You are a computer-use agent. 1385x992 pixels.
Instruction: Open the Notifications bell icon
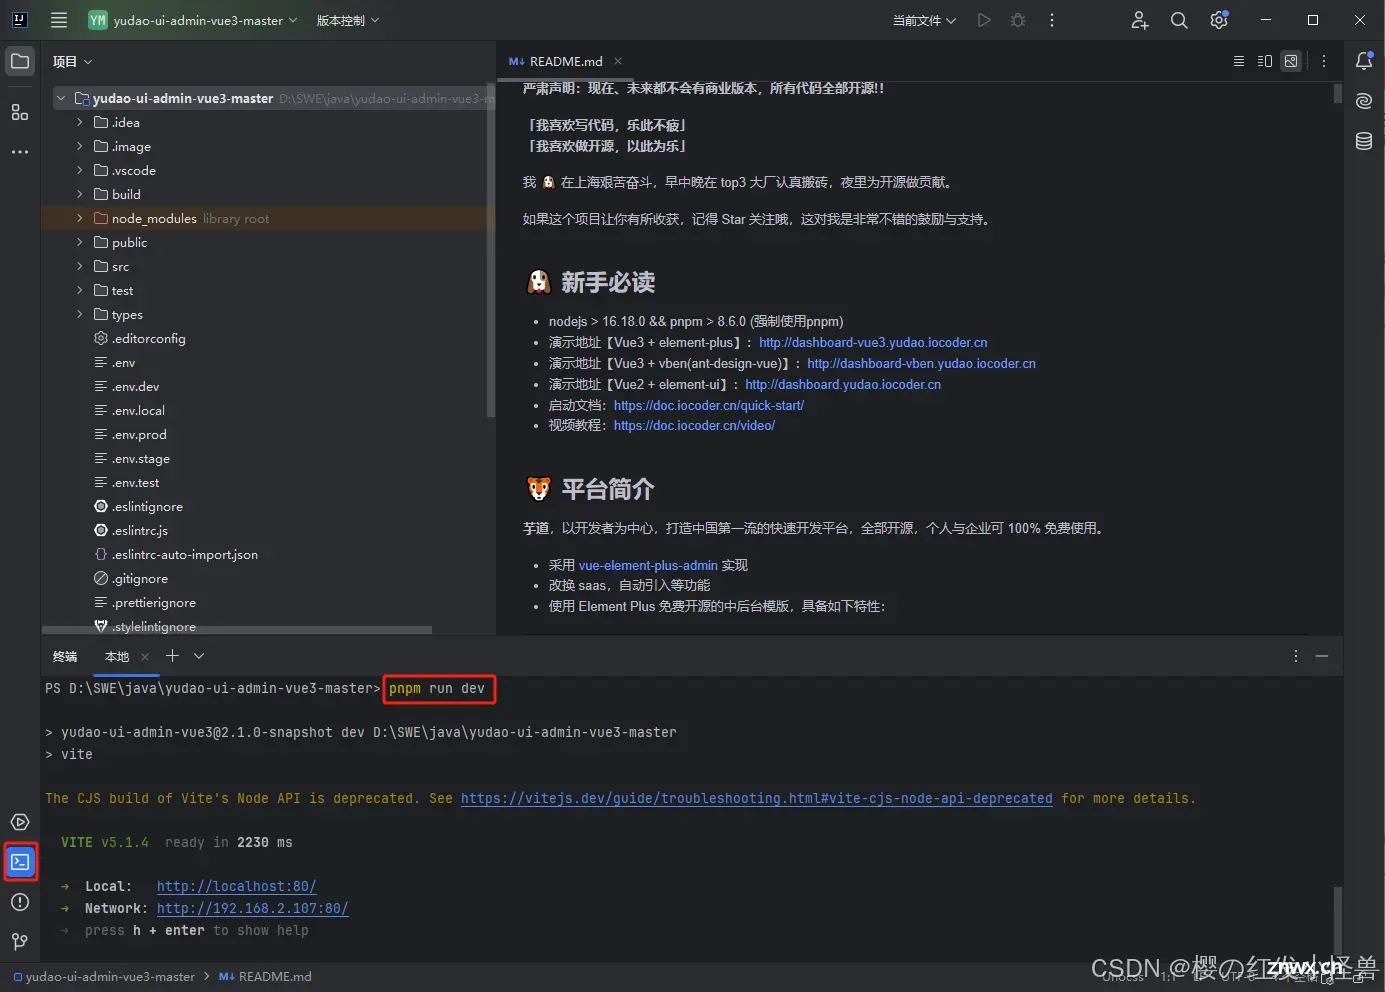[1364, 61]
